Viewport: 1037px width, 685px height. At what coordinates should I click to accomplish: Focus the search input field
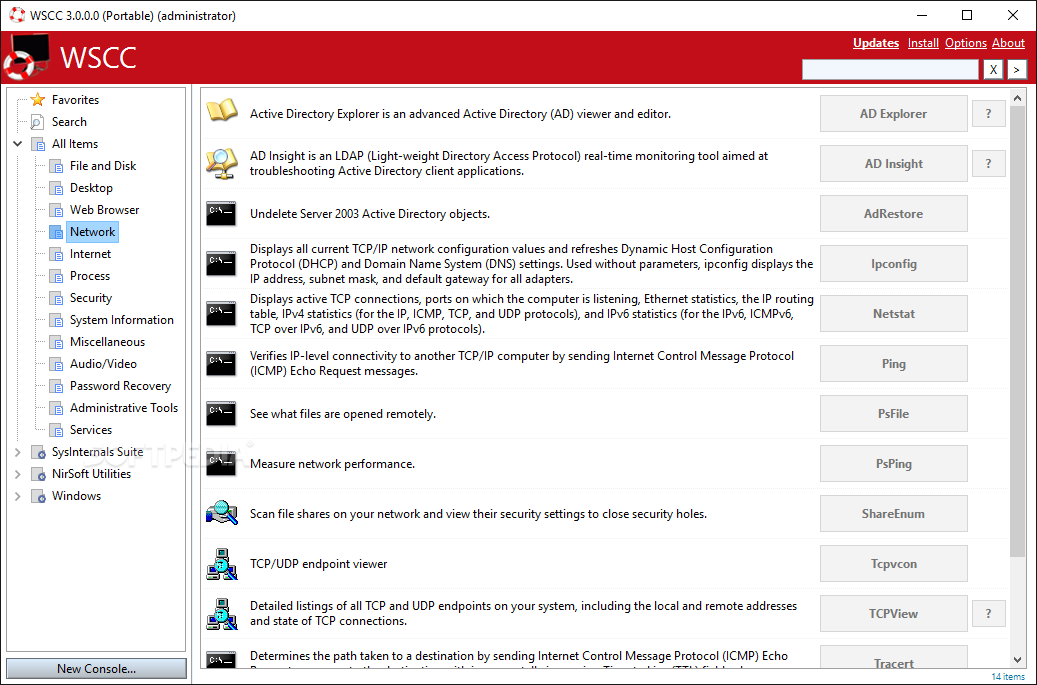pyautogui.click(x=890, y=69)
